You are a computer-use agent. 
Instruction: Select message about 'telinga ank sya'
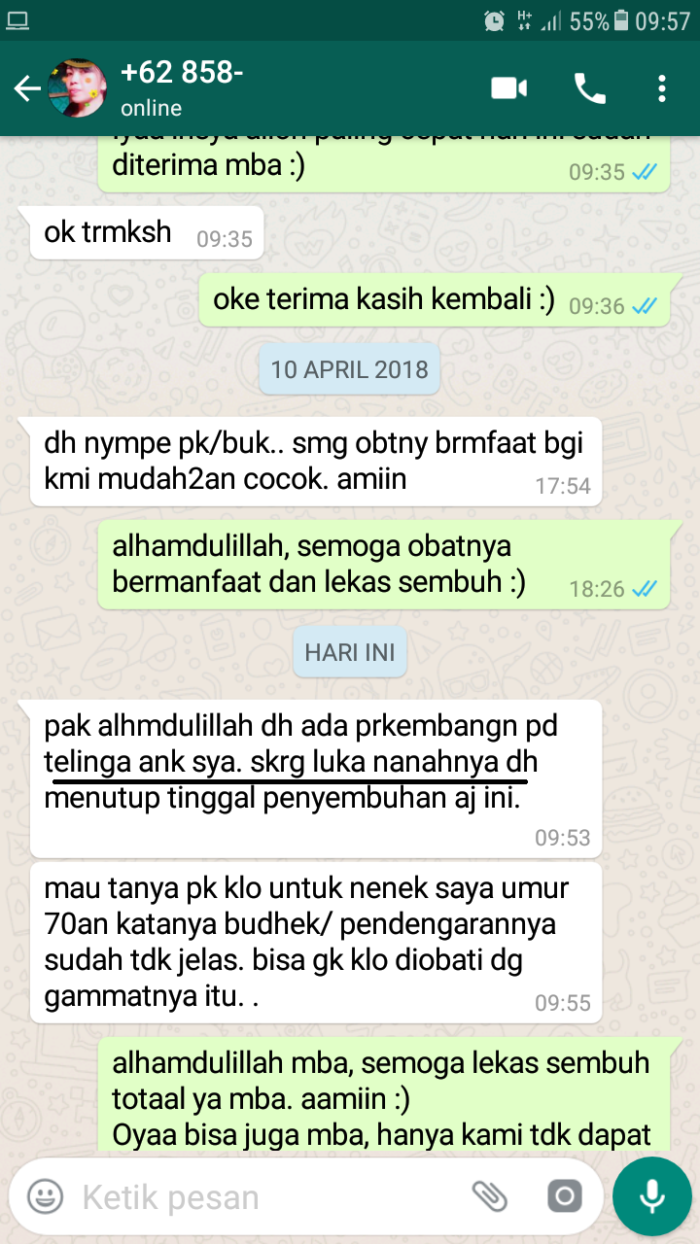316,778
